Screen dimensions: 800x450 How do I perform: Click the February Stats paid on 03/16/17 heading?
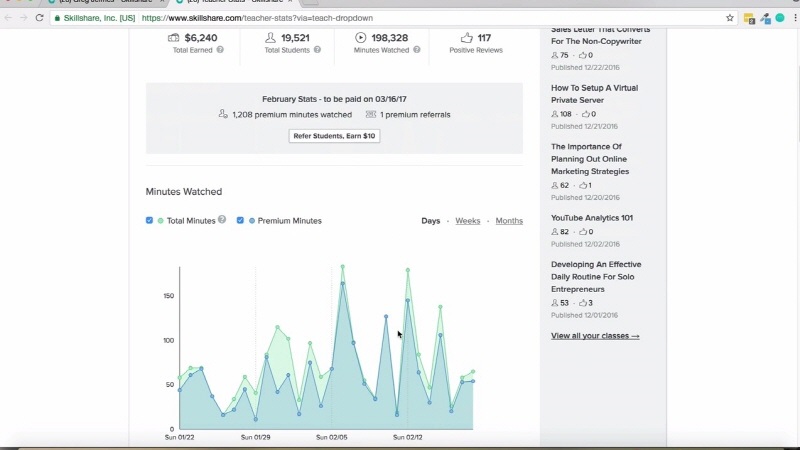(x=334, y=99)
